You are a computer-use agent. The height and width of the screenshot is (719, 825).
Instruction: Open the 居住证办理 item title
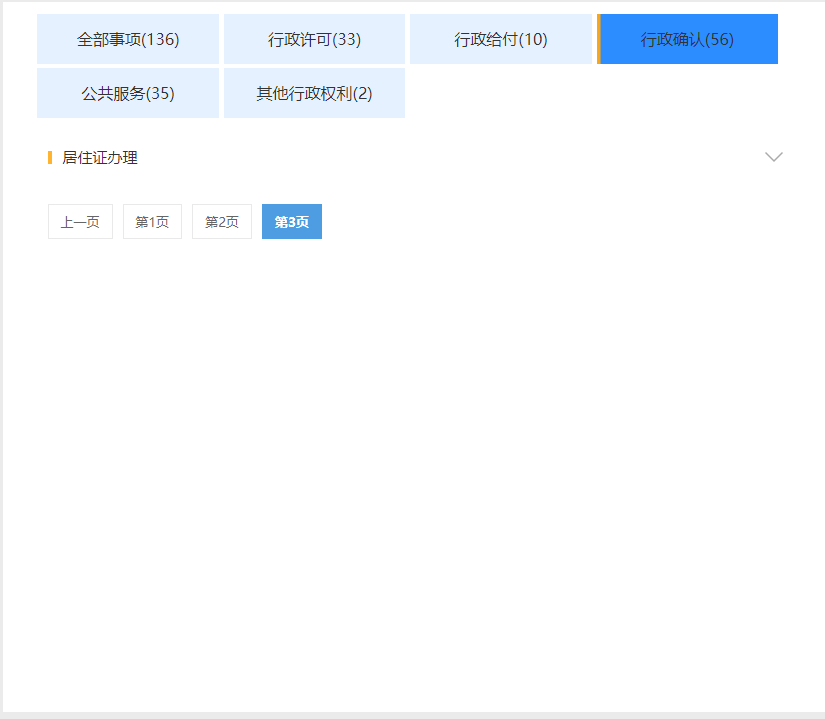100,158
